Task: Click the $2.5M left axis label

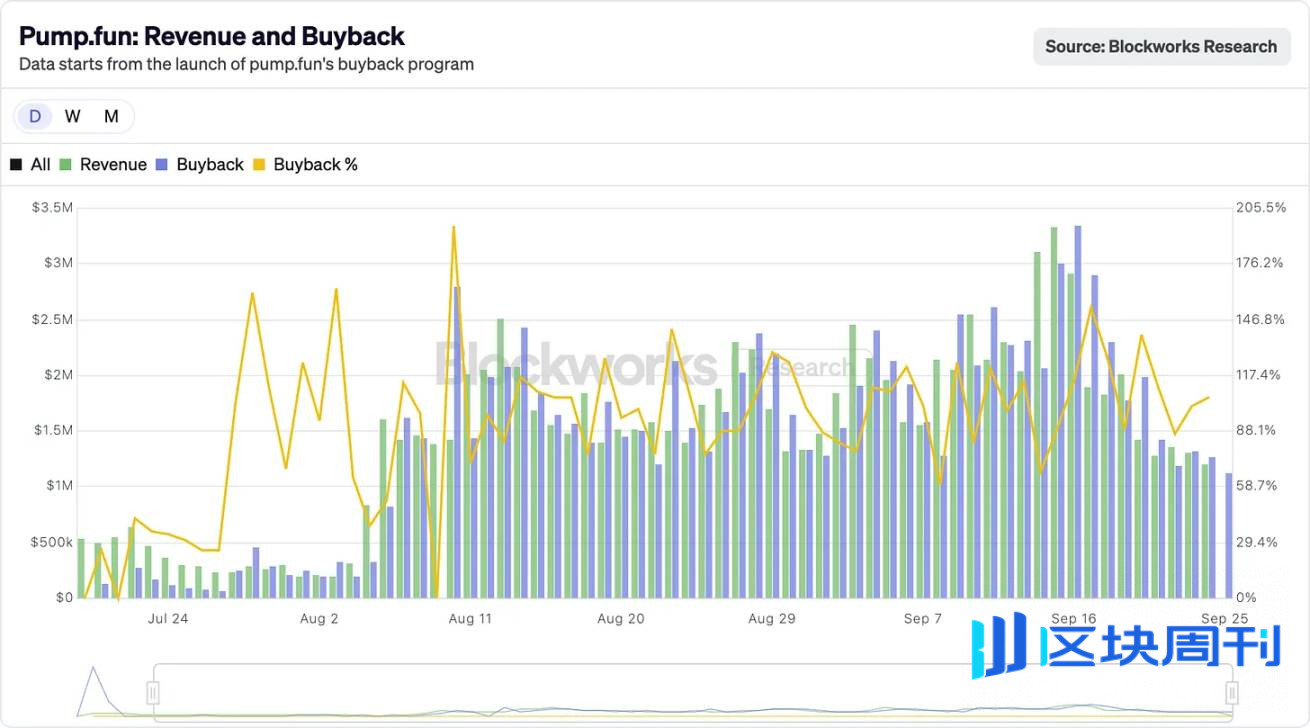Action: click(53, 319)
